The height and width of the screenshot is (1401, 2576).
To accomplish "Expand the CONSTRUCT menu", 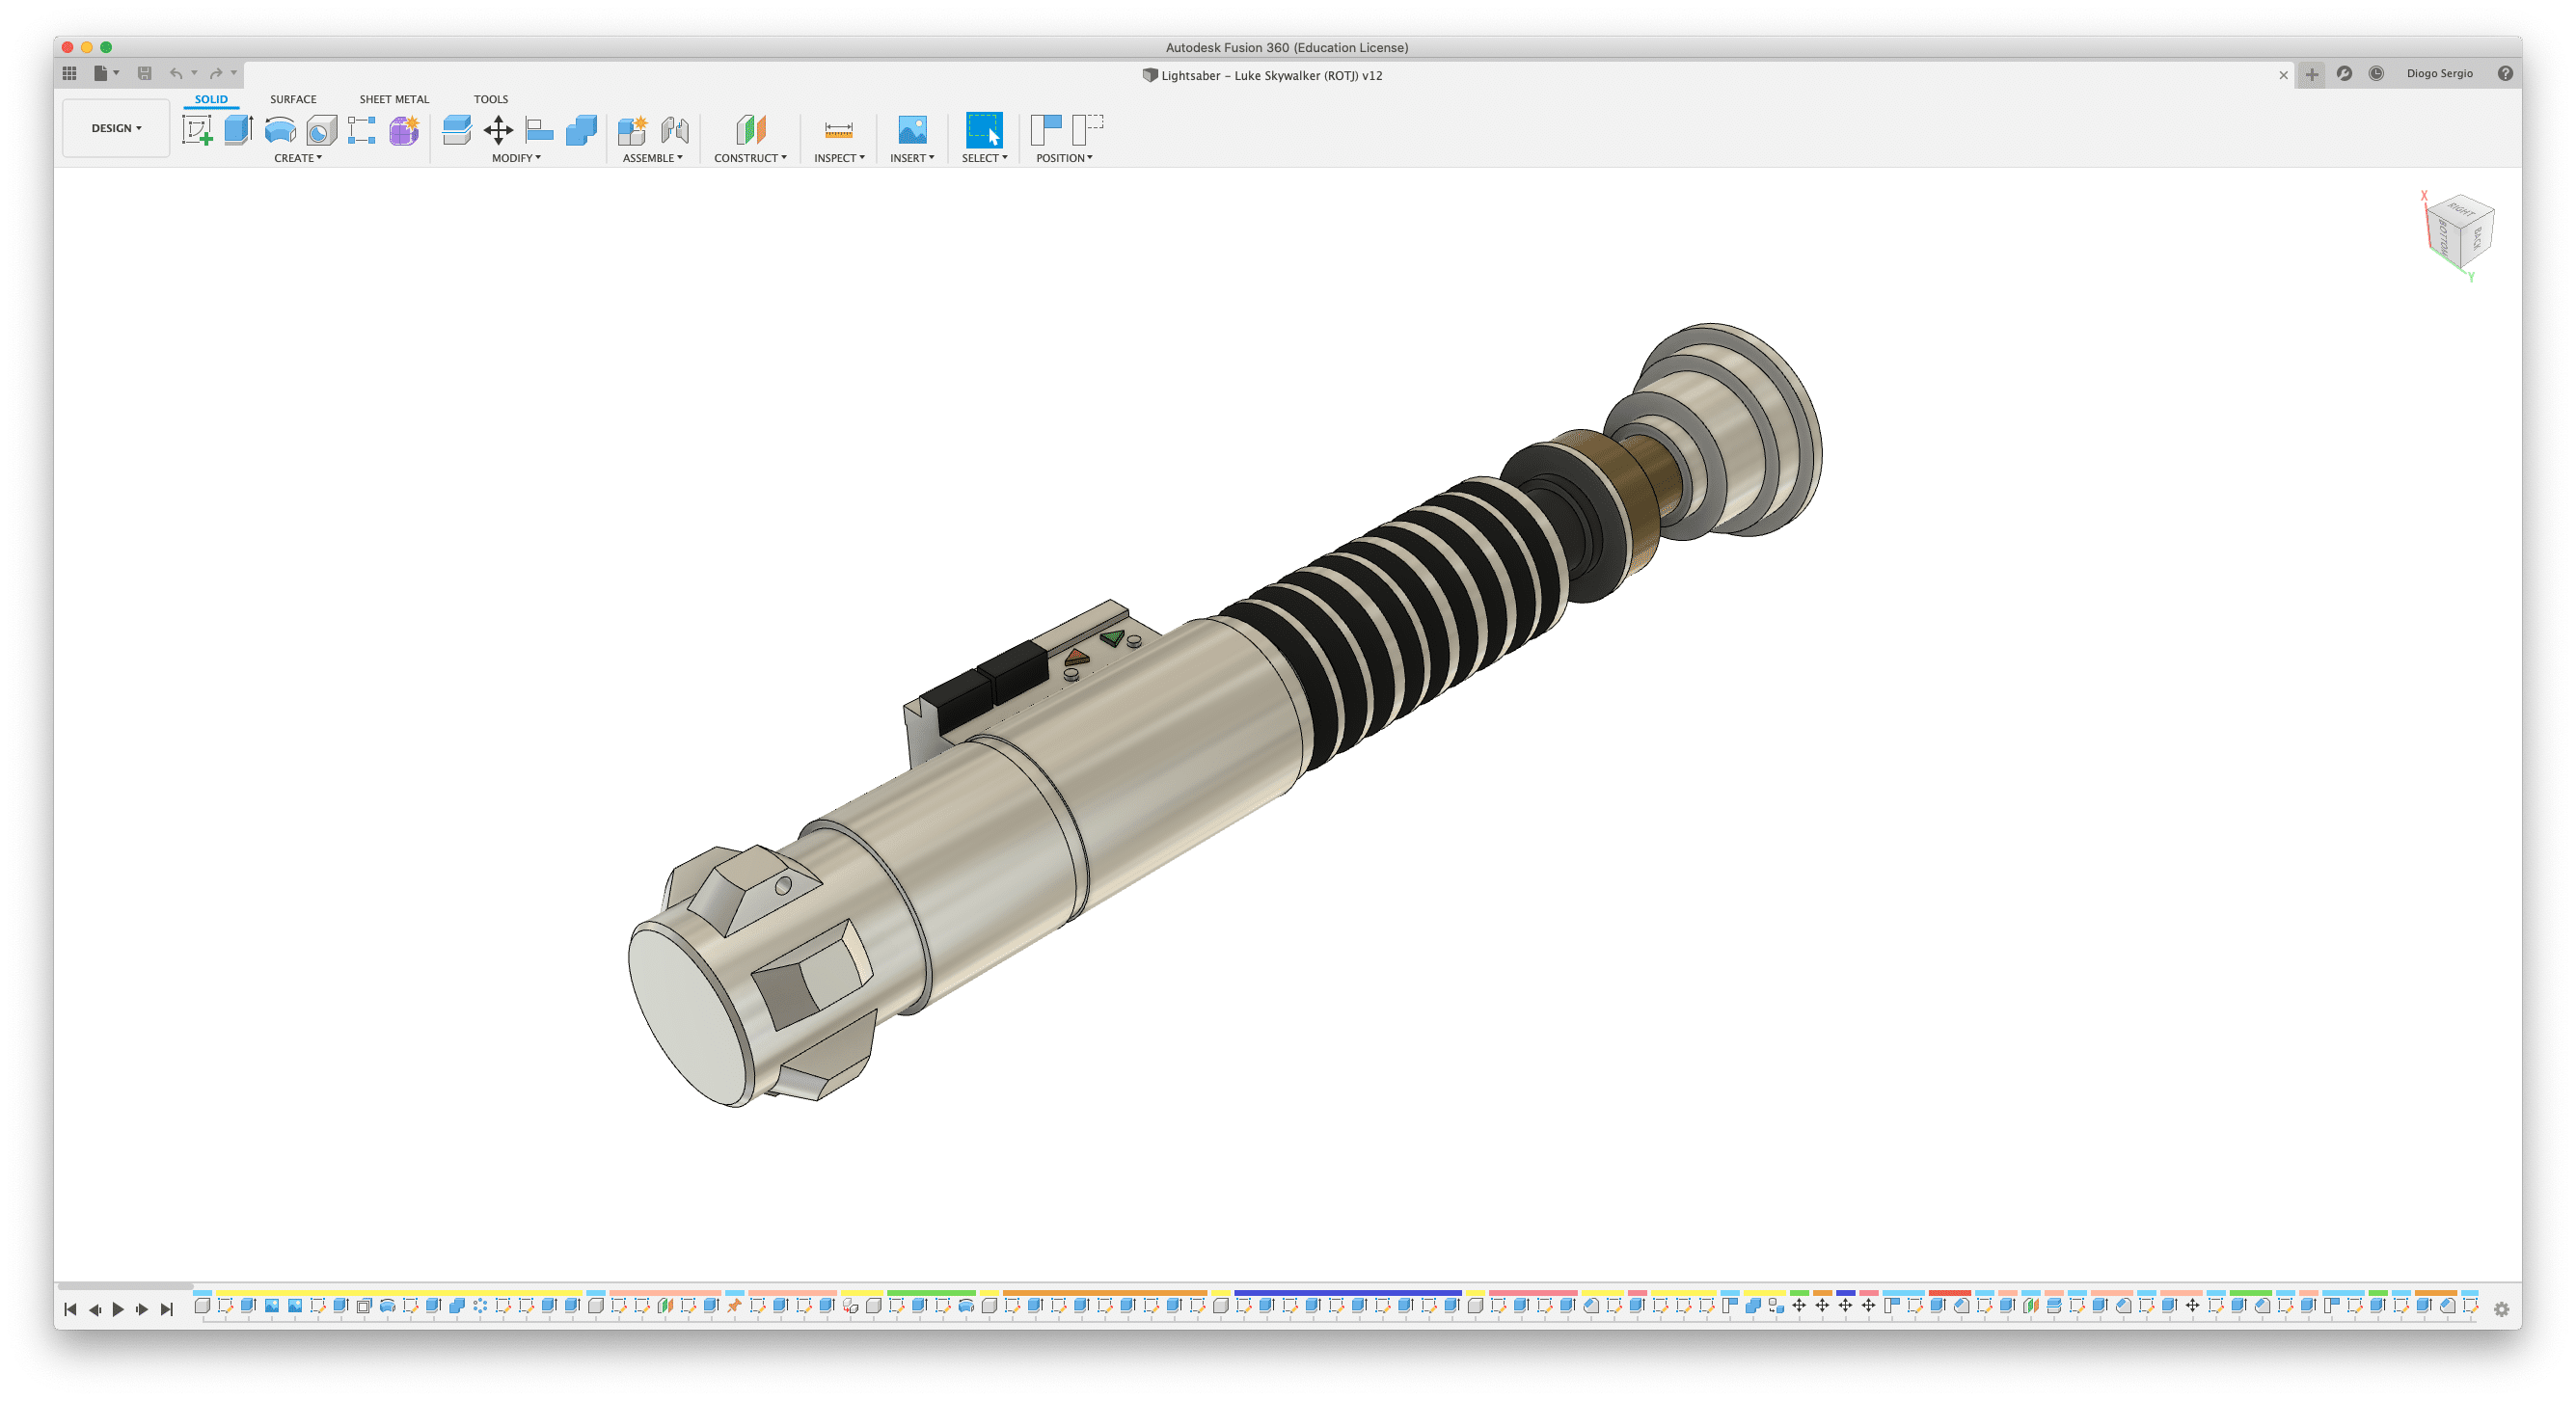I will (750, 158).
